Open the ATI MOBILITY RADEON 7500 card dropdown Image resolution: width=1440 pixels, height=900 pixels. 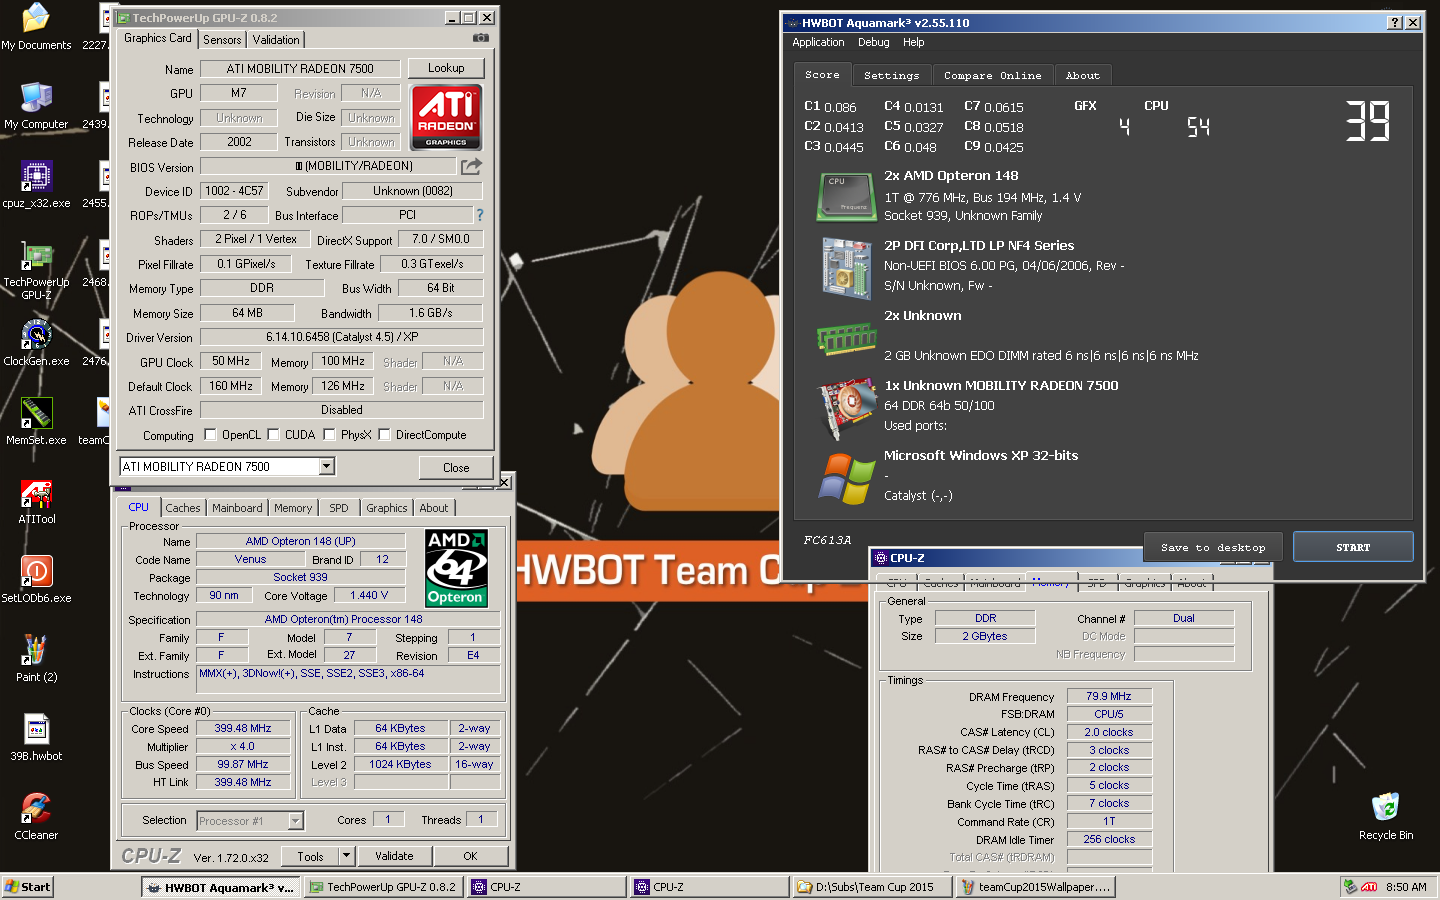coord(326,467)
